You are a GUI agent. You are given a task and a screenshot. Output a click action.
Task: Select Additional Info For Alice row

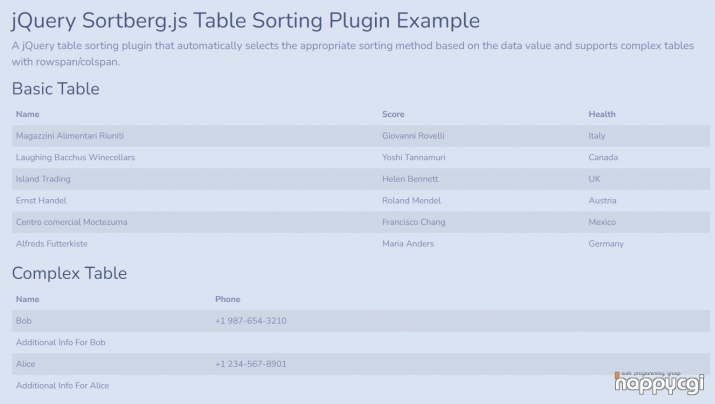[x=361, y=386]
